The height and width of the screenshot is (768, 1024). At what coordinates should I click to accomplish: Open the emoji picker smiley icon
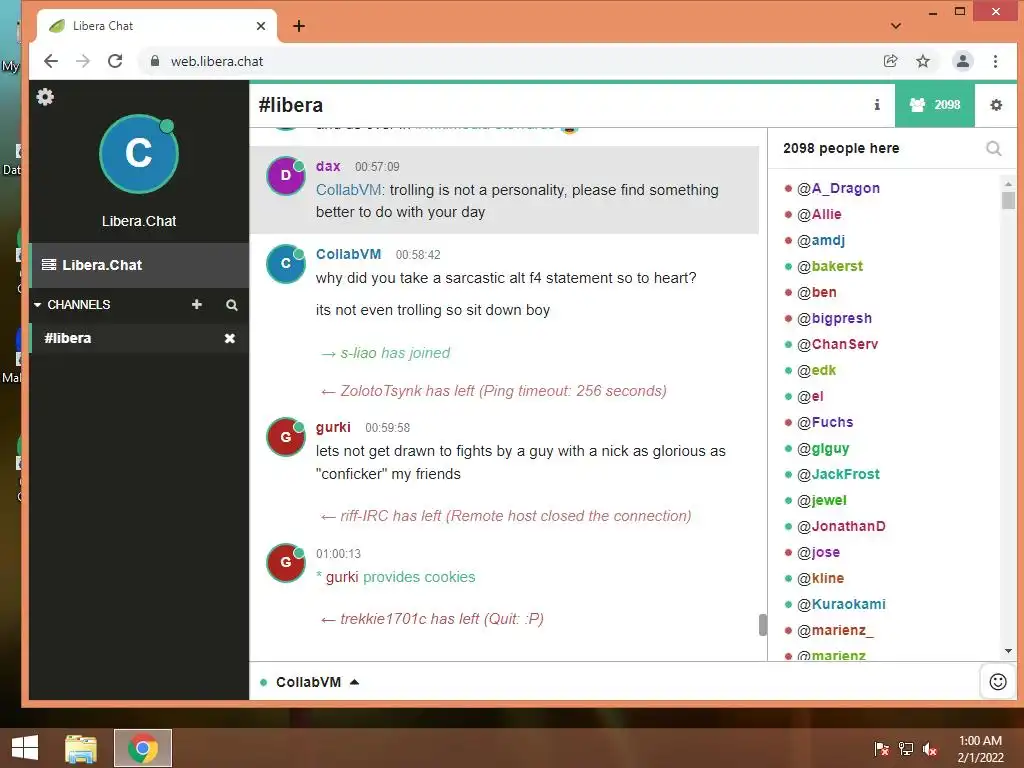(998, 682)
